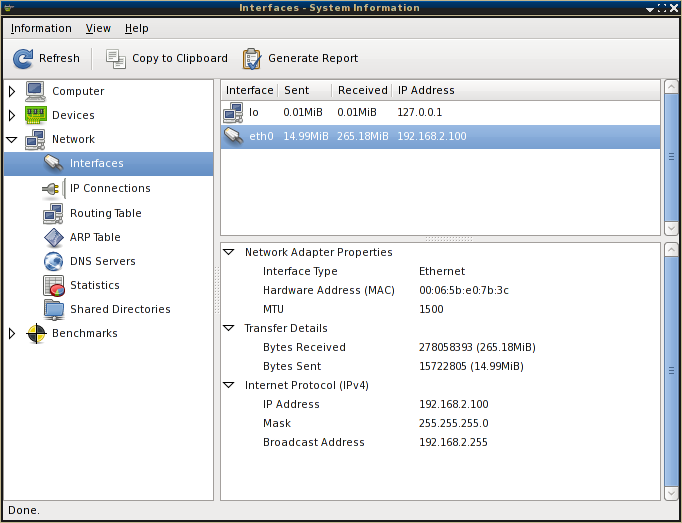The width and height of the screenshot is (682, 523).
Task: Select ARP Table in the sidebar
Action: click(x=95, y=237)
